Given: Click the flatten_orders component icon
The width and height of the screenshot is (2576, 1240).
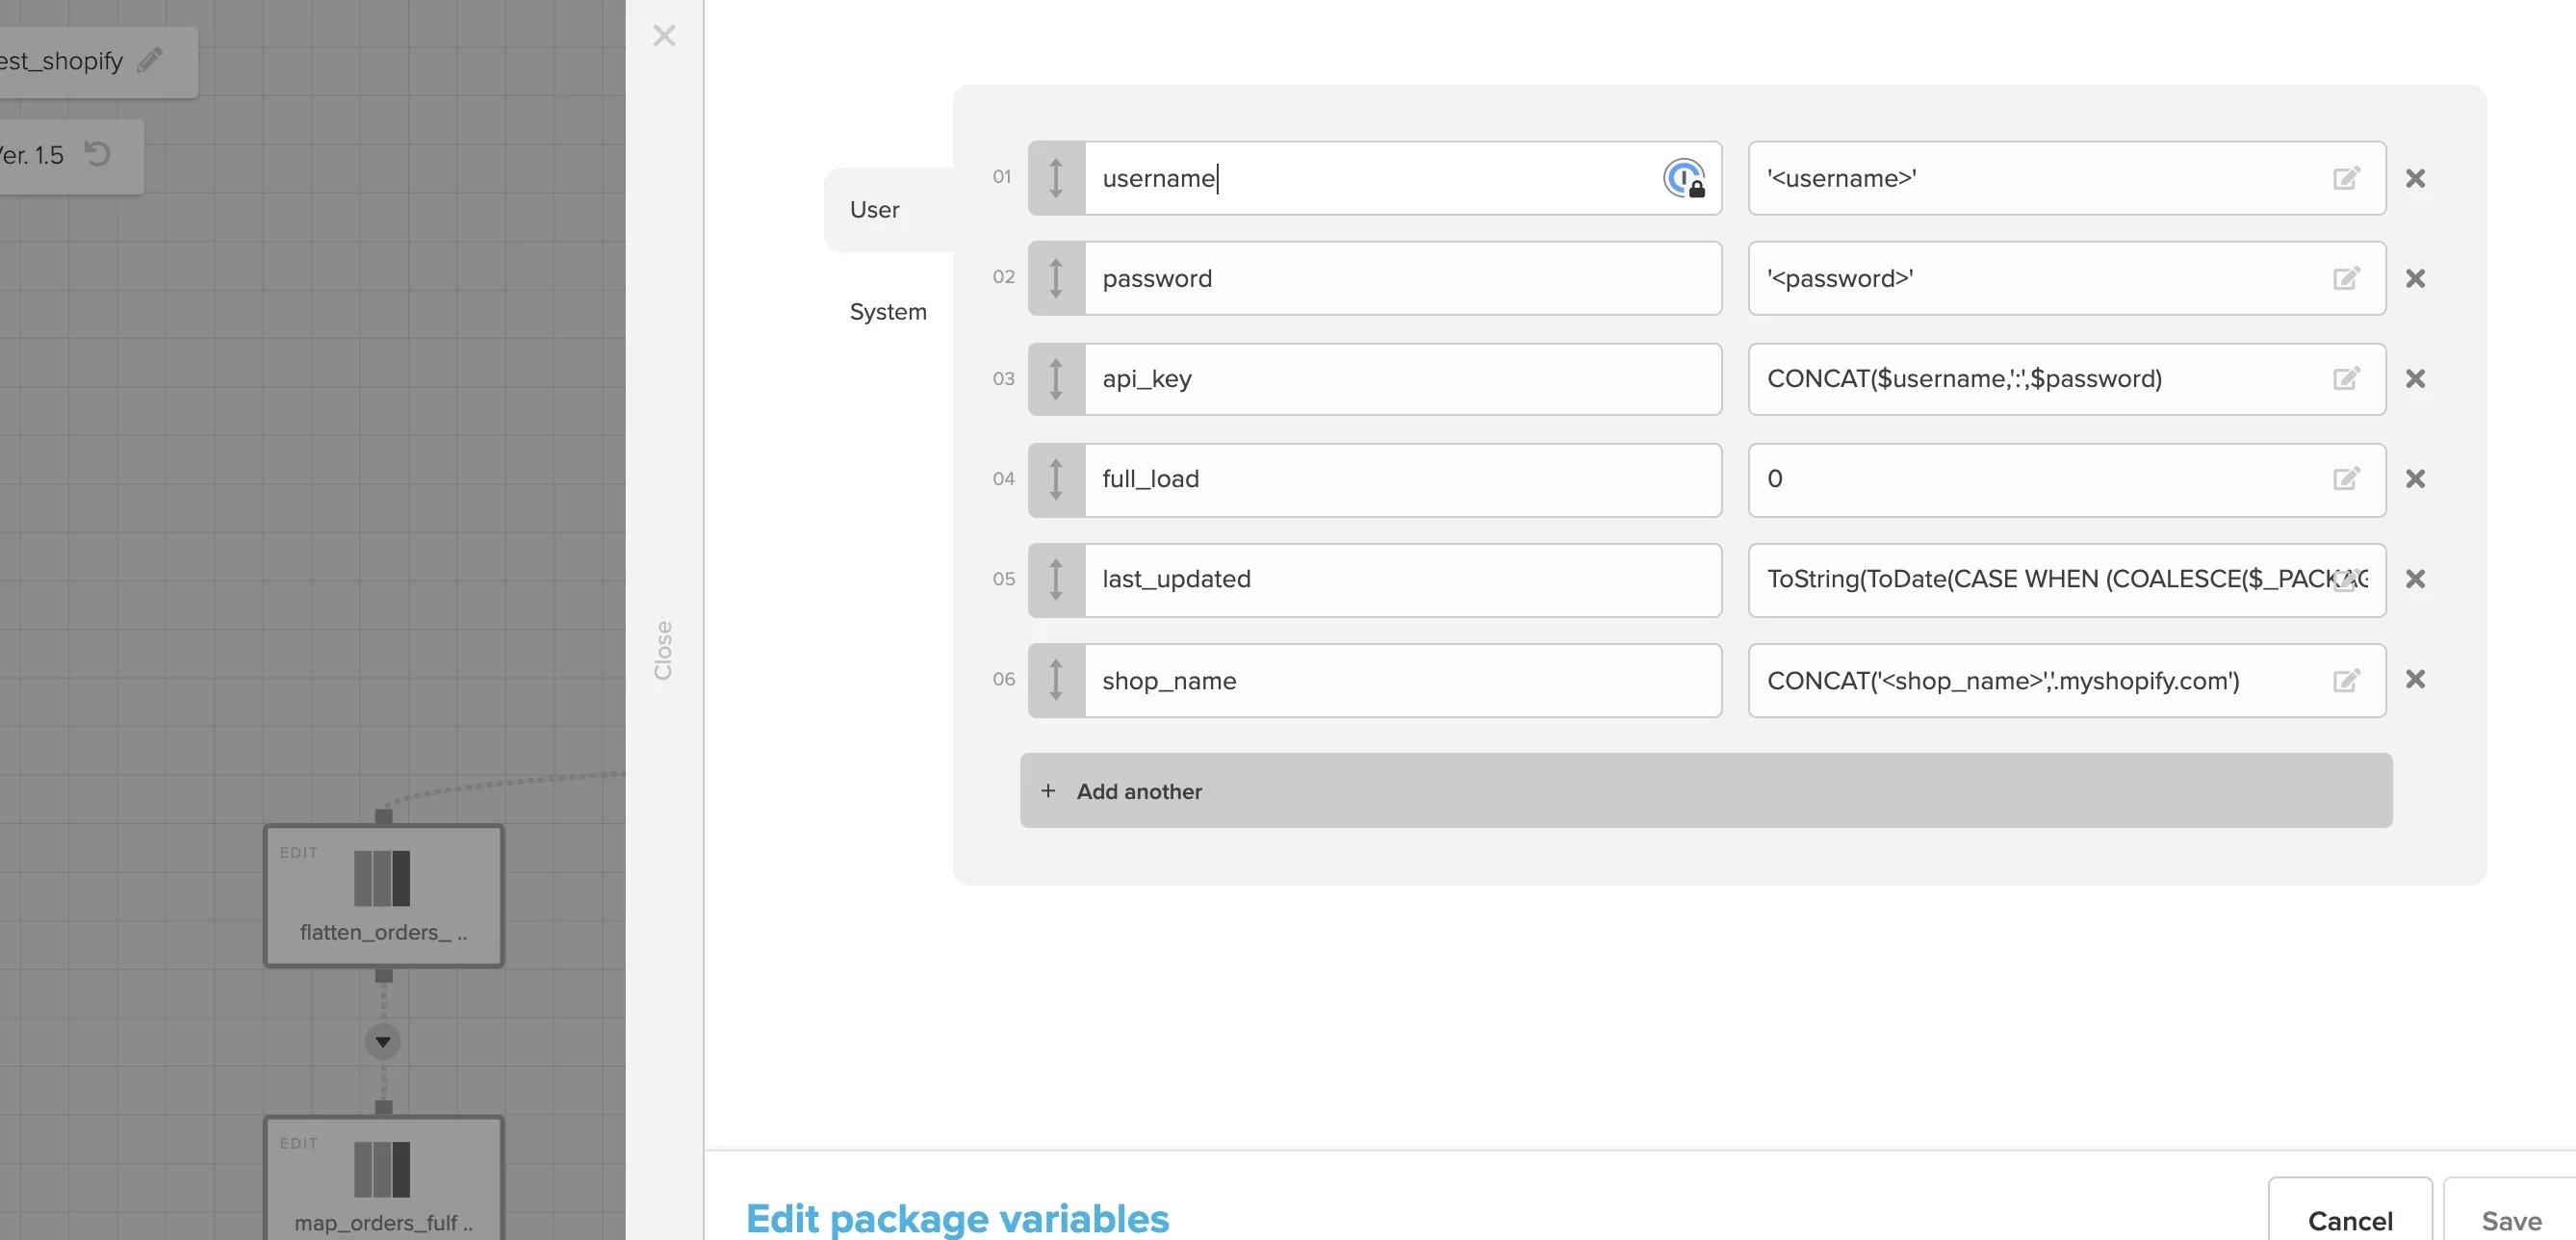Looking at the screenshot, I should [382, 878].
